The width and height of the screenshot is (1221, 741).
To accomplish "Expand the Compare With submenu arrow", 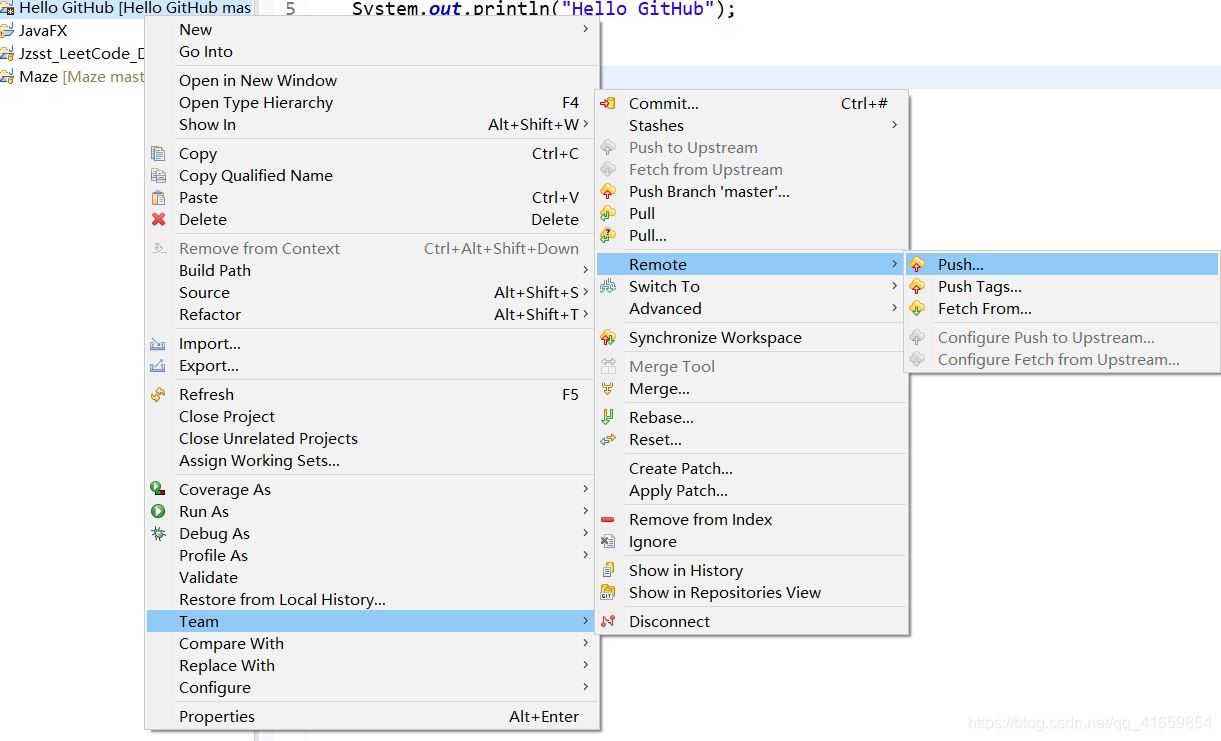I will (586, 643).
